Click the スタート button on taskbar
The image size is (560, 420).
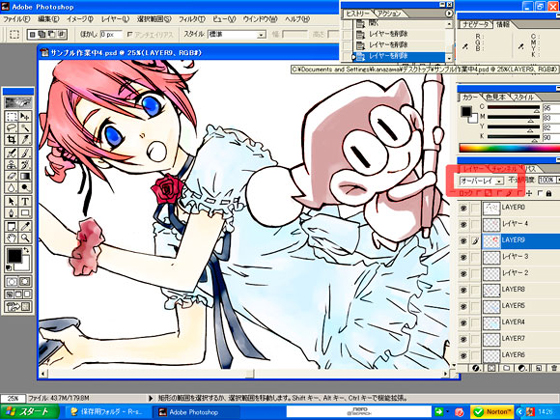click(x=30, y=412)
